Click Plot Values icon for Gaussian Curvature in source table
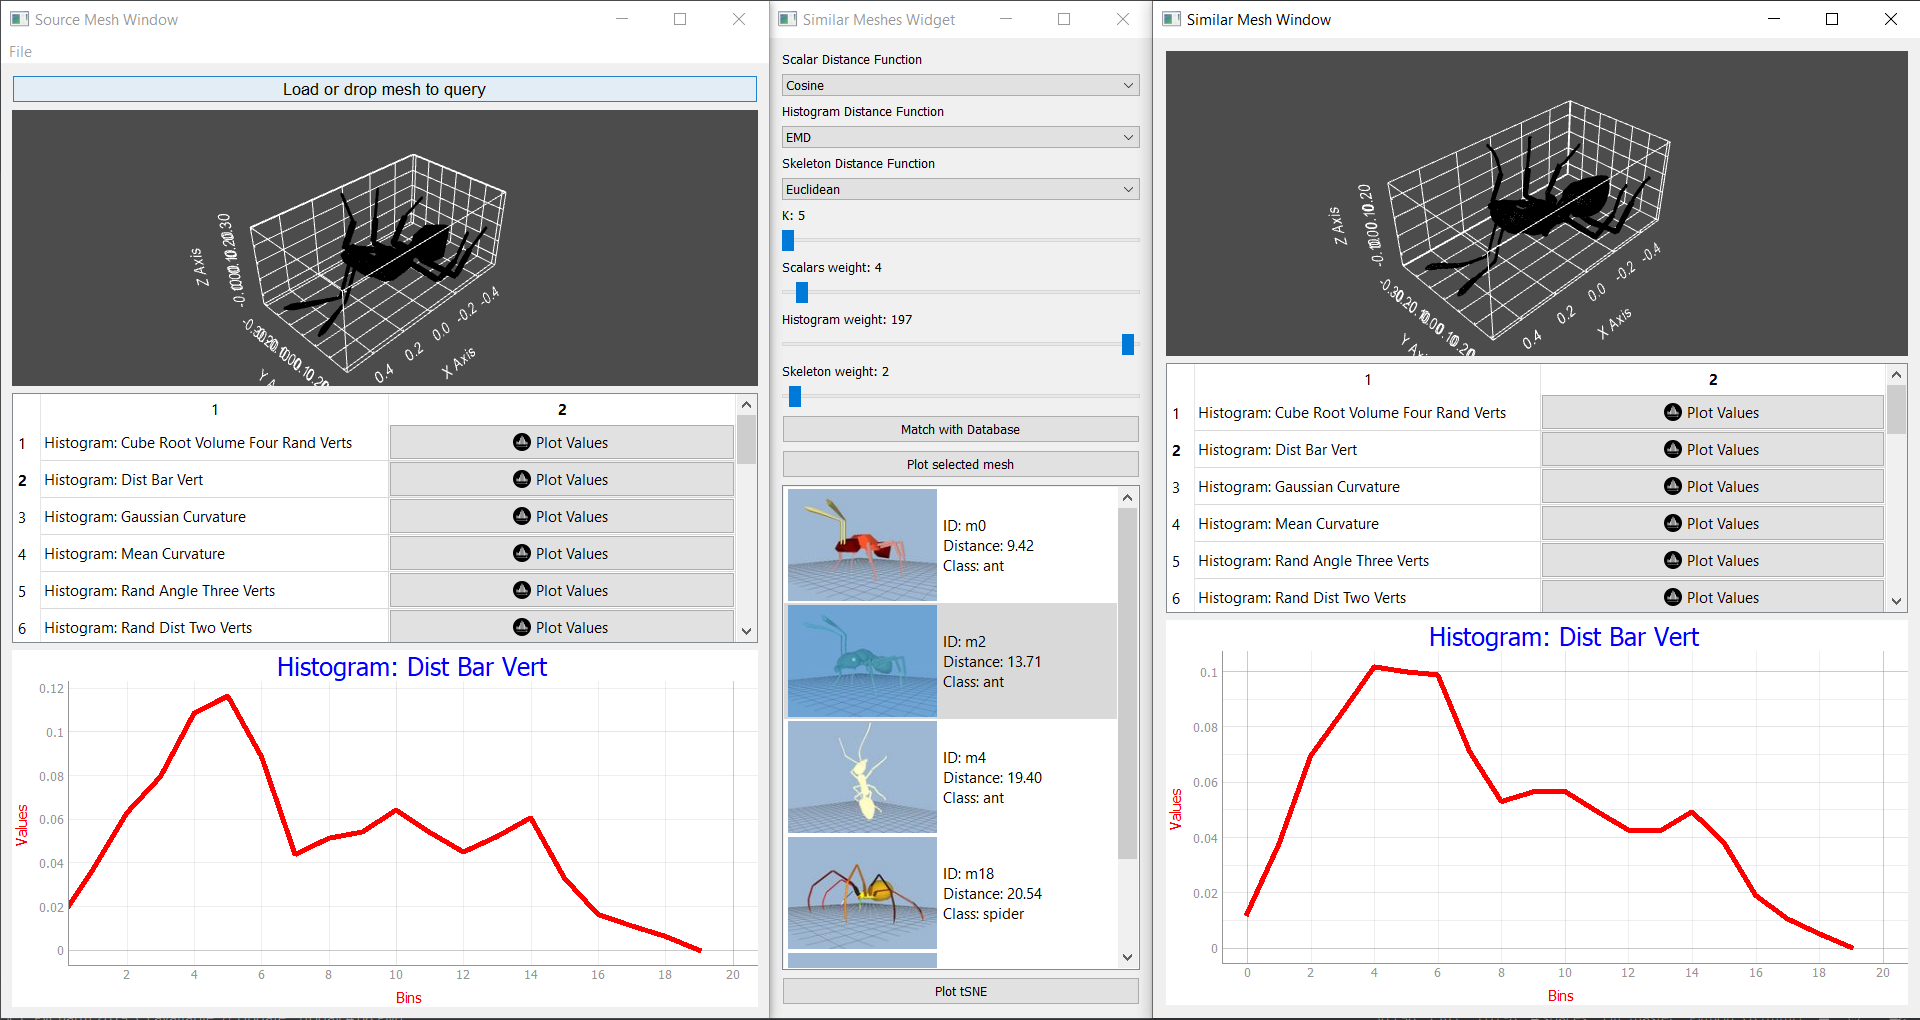Viewport: 1920px width, 1020px height. [521, 516]
